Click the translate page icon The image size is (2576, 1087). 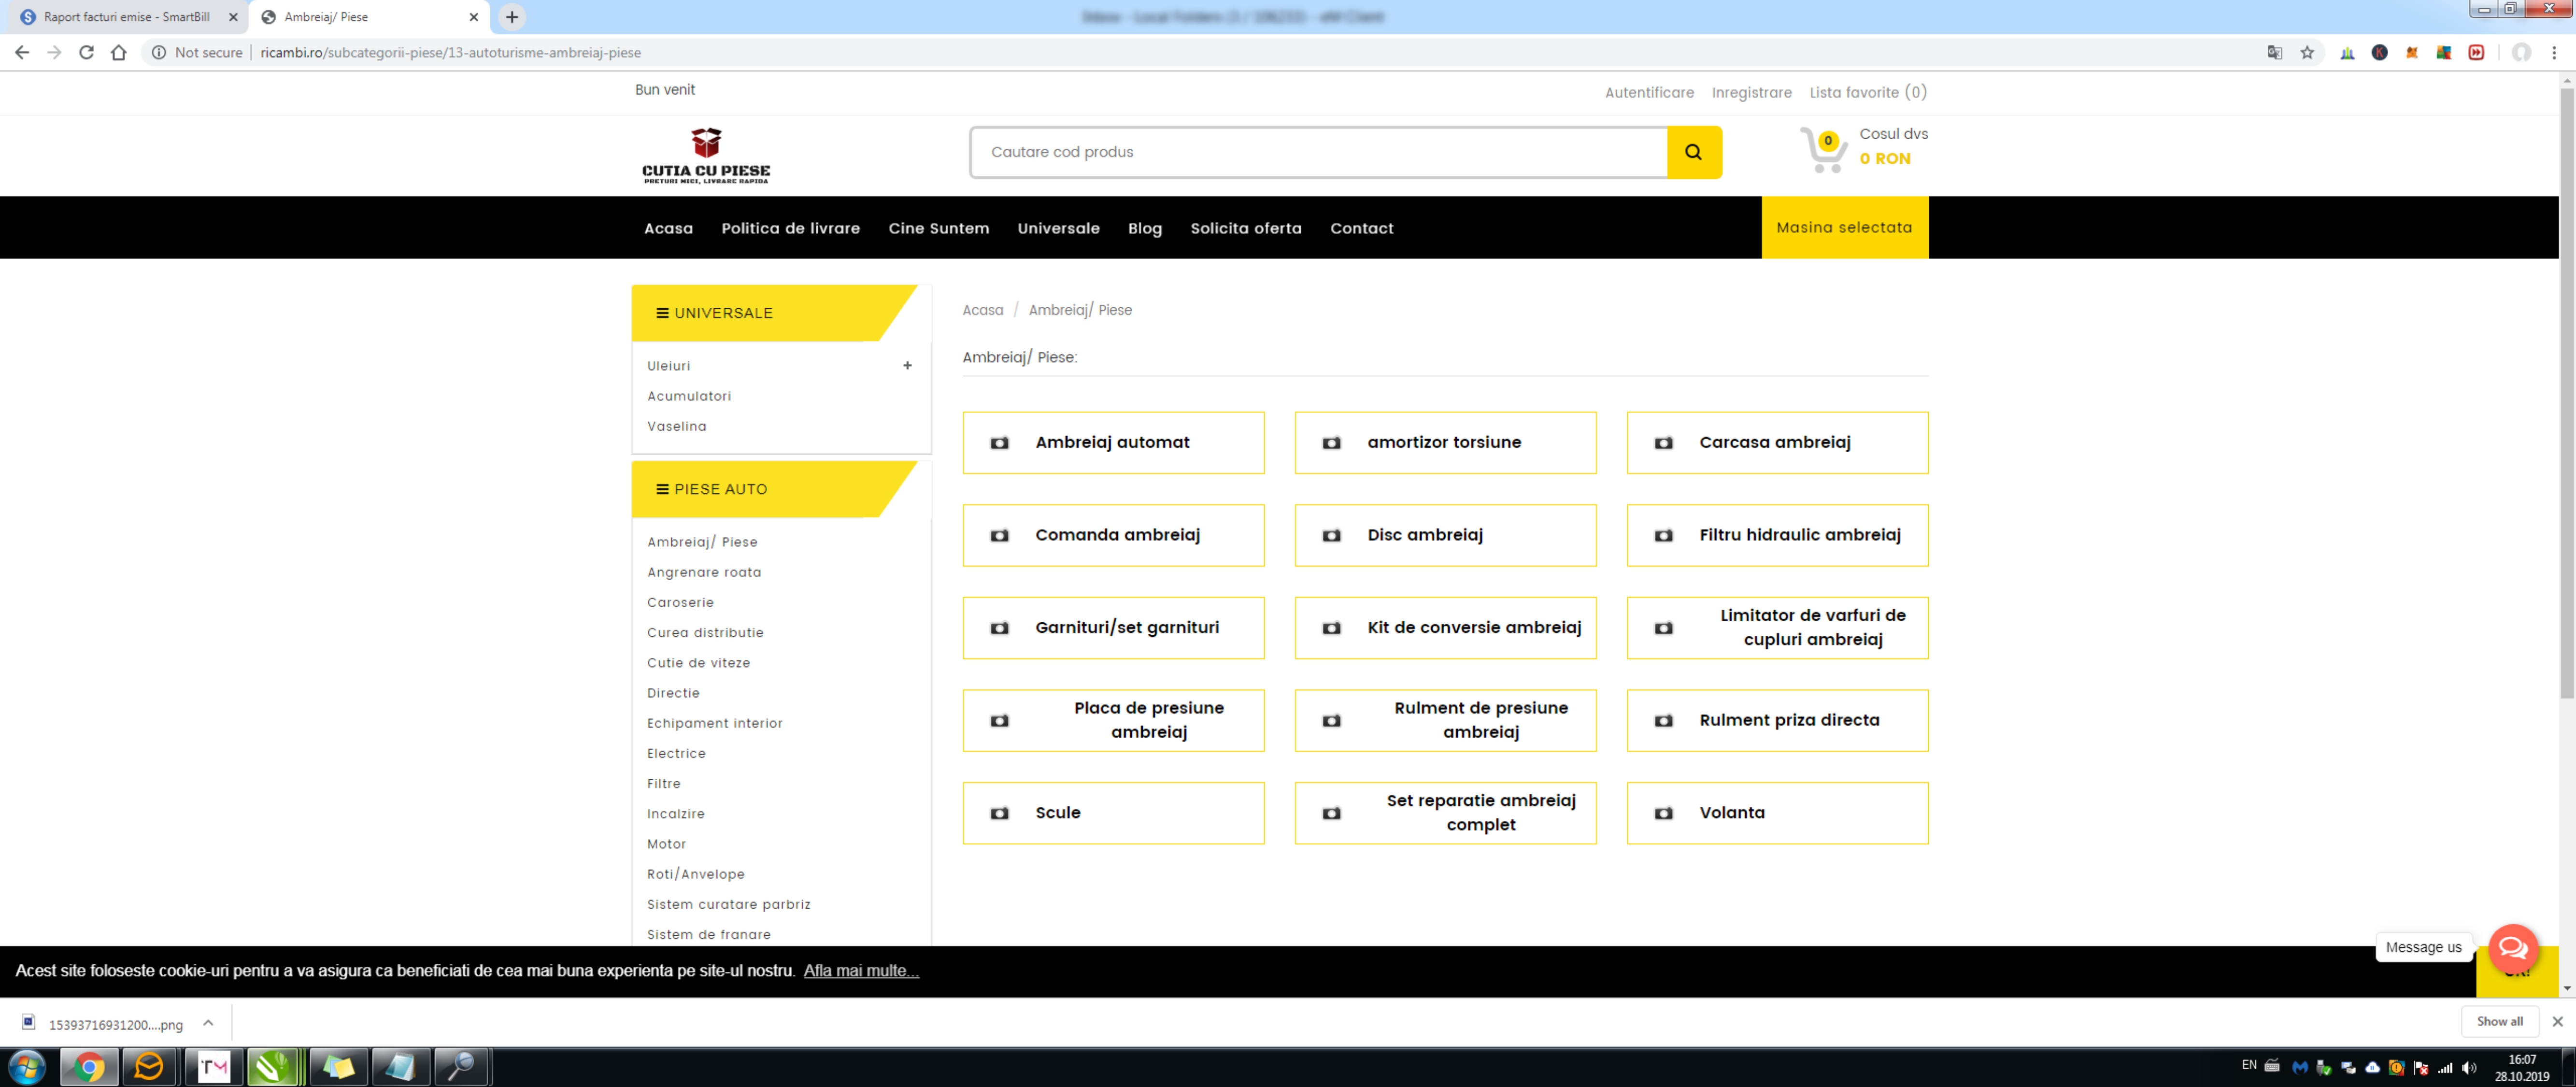(2275, 52)
